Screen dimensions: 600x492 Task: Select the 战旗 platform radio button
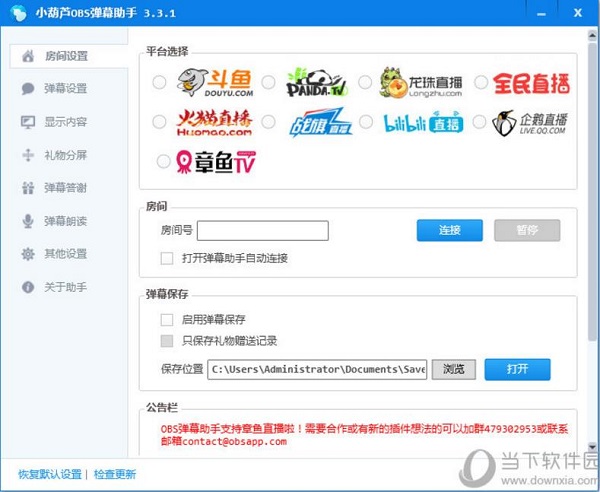[268, 122]
